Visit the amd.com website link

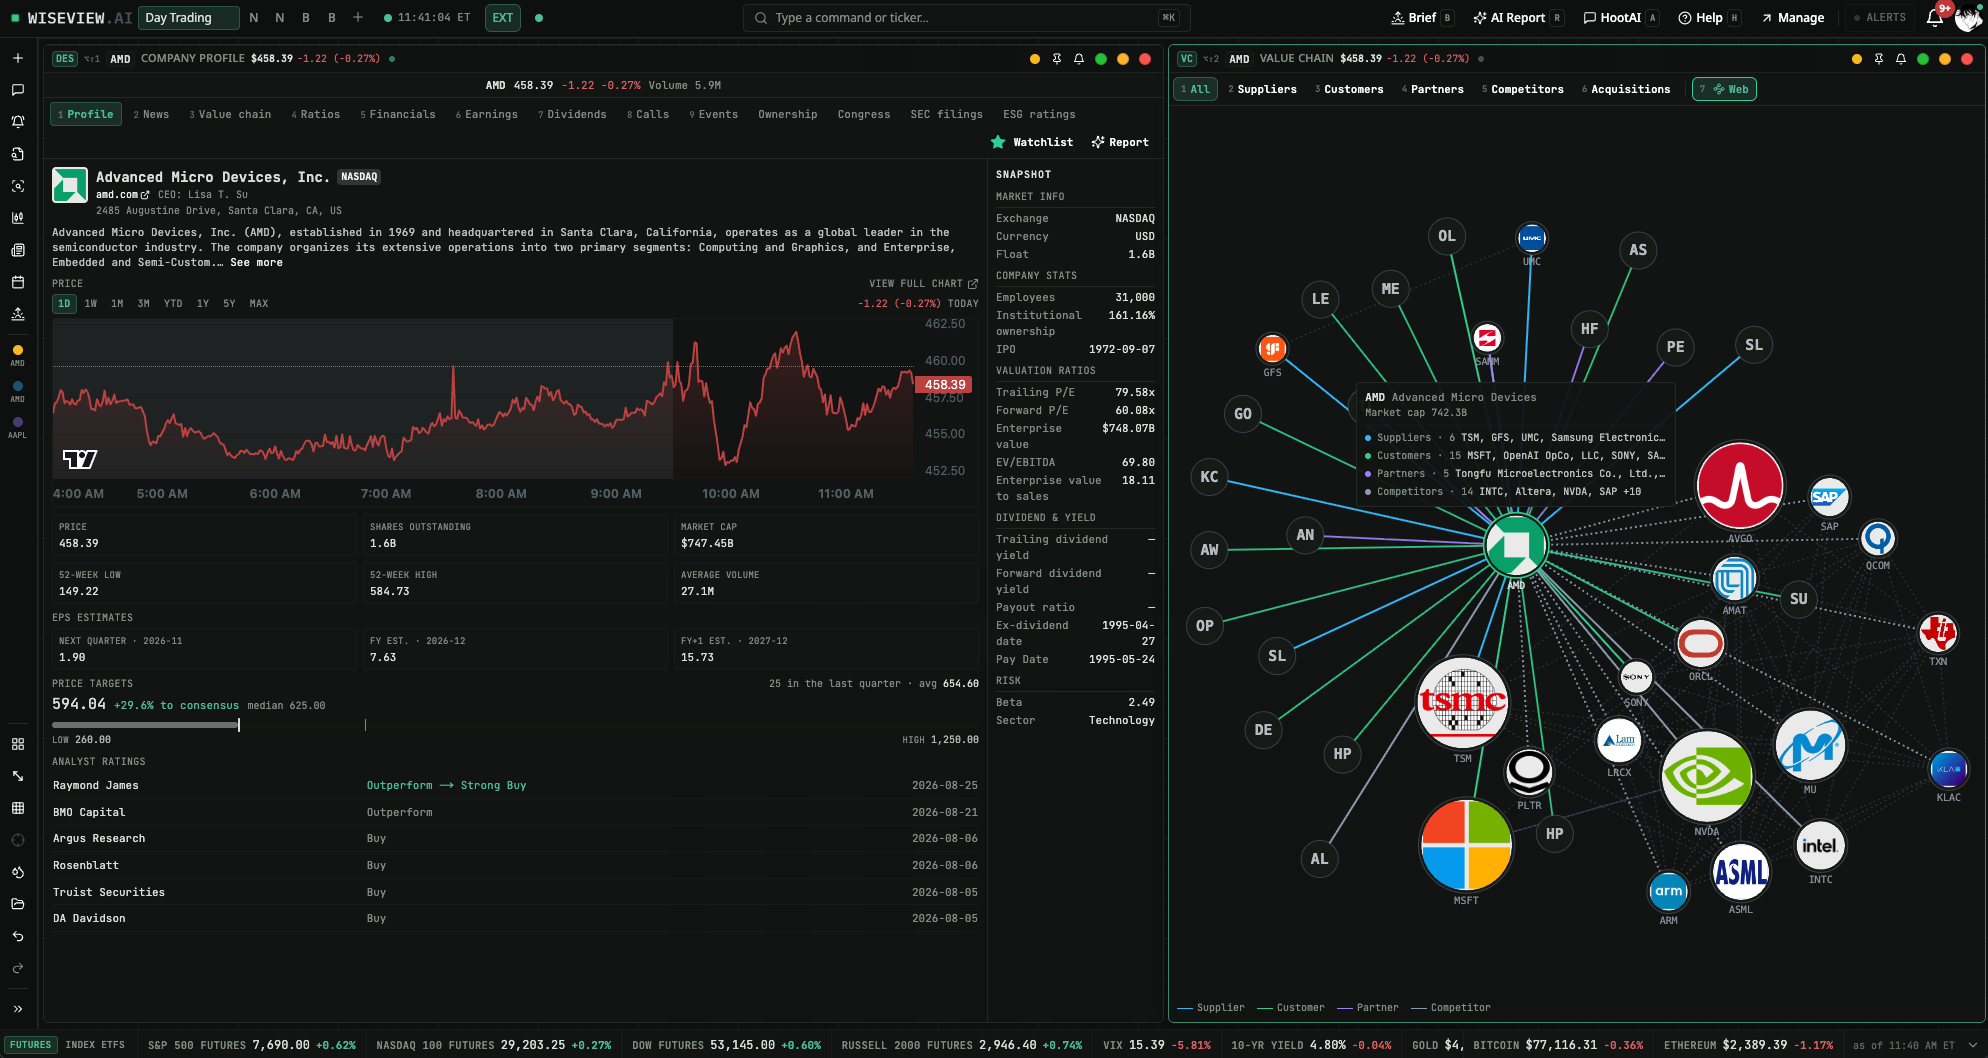[122, 195]
